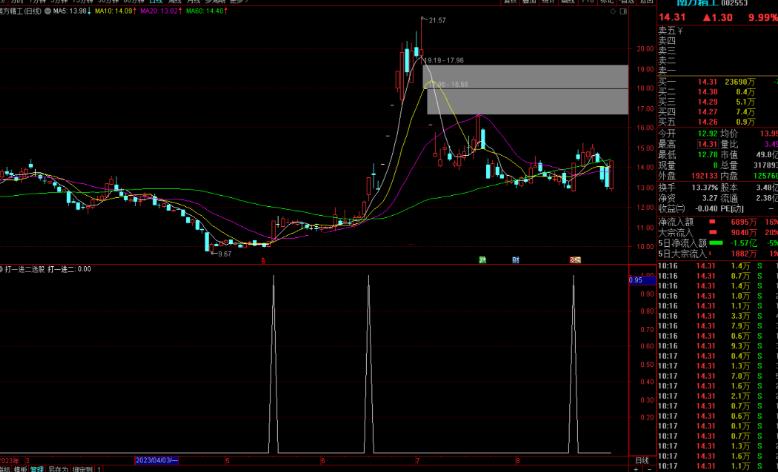Click the 买四 bid price 14.27
This screenshot has height=472, width=778.
tap(708, 112)
